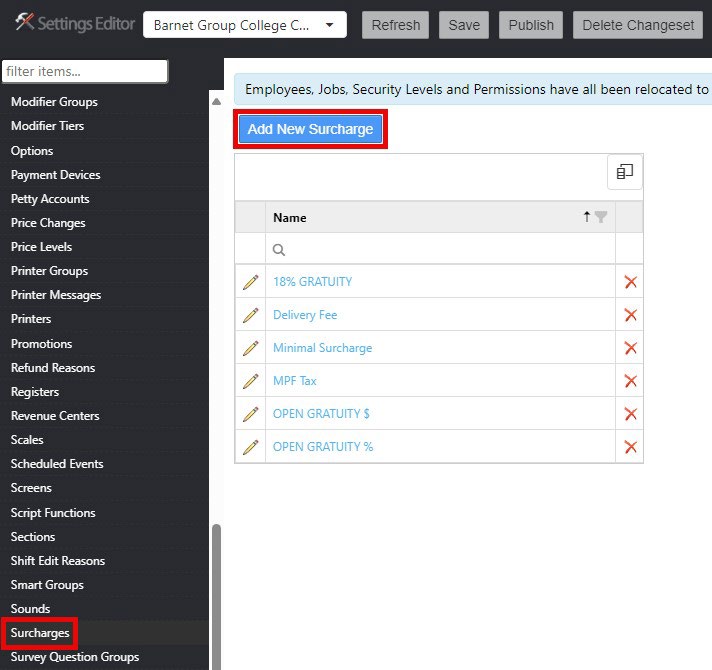Screen dimensions: 712x670
Task: Click sort ascending arrow in Name header
Action: click(587, 217)
